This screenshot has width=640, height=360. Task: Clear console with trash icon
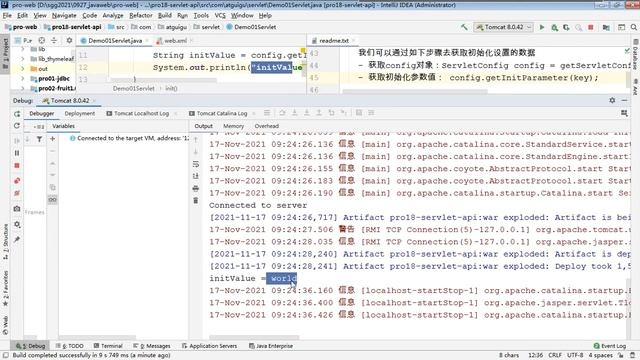click(196, 200)
